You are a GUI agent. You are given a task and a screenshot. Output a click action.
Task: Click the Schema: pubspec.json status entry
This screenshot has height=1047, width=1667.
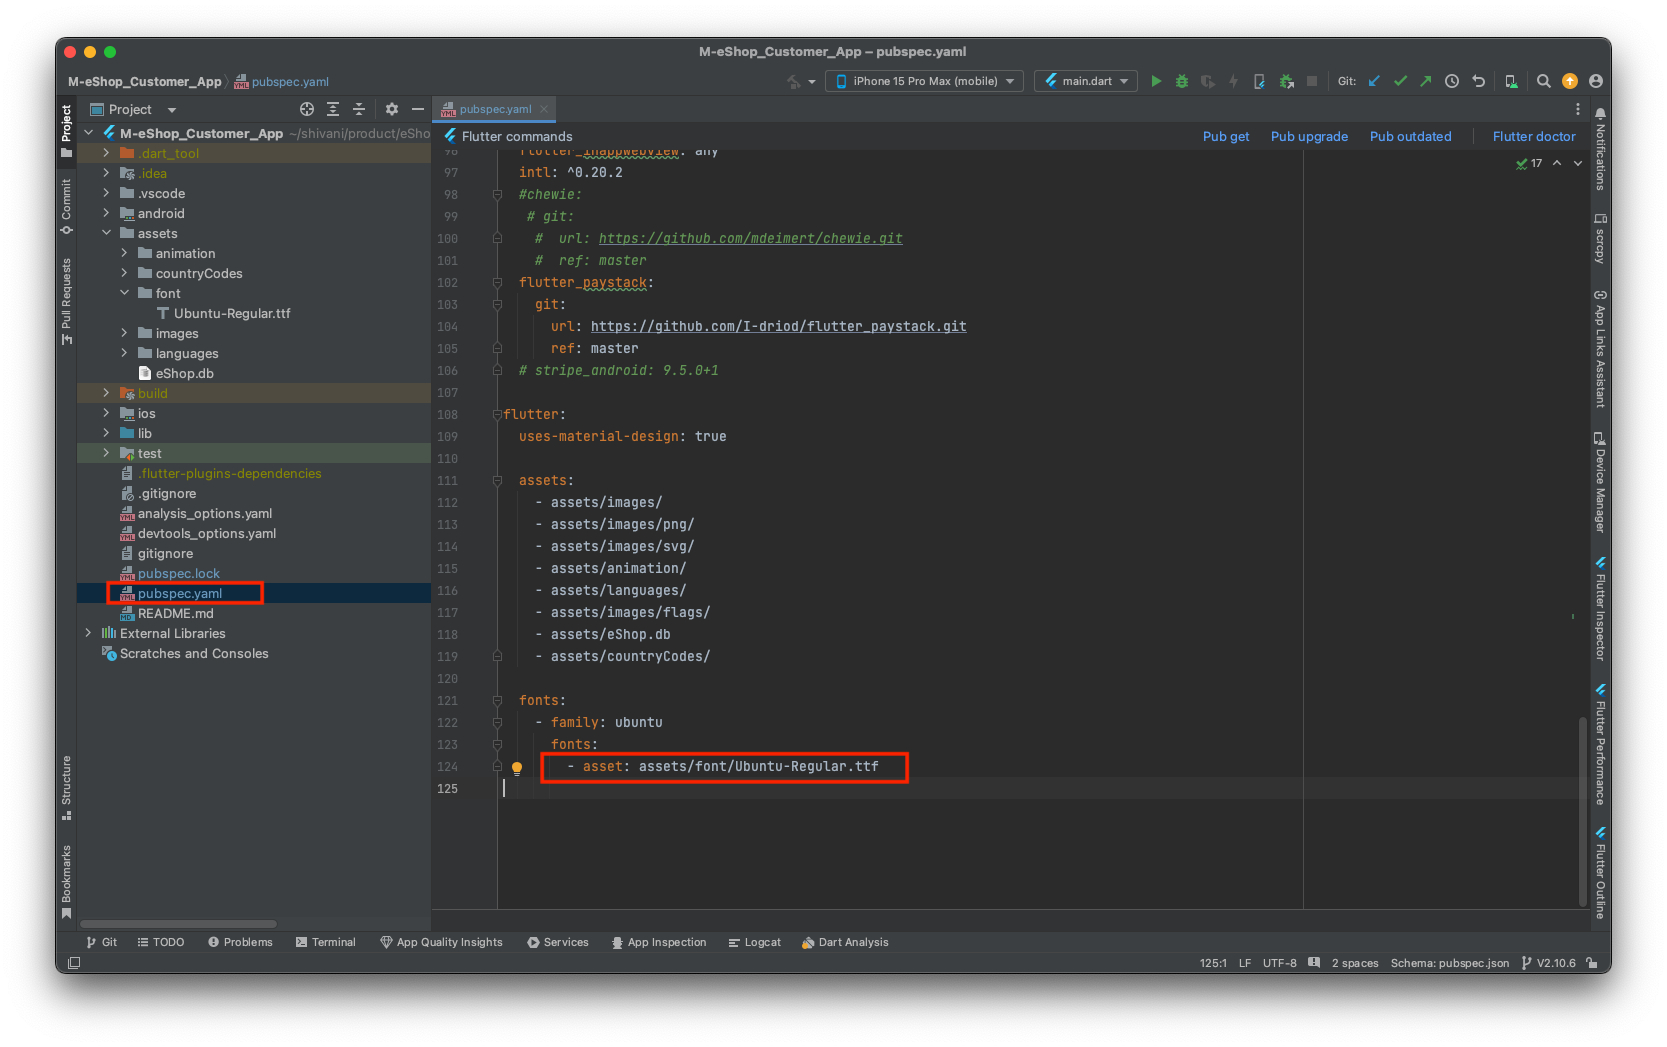click(x=1449, y=963)
